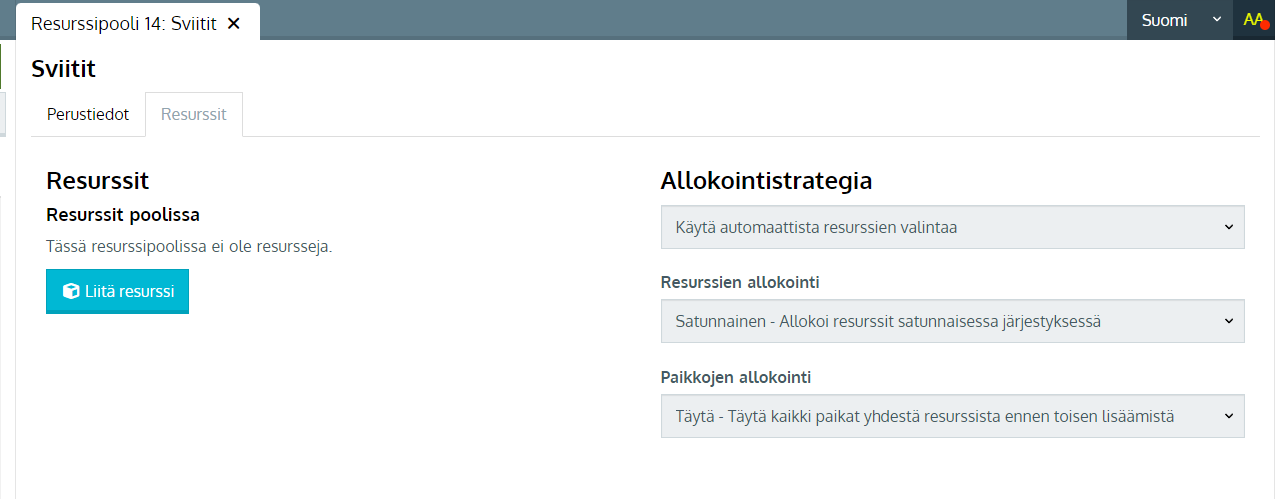Screen dimensions: 1275x499
Task: Activate the Resurssipooli 14: Sviitit tab title
Action: 124,23
